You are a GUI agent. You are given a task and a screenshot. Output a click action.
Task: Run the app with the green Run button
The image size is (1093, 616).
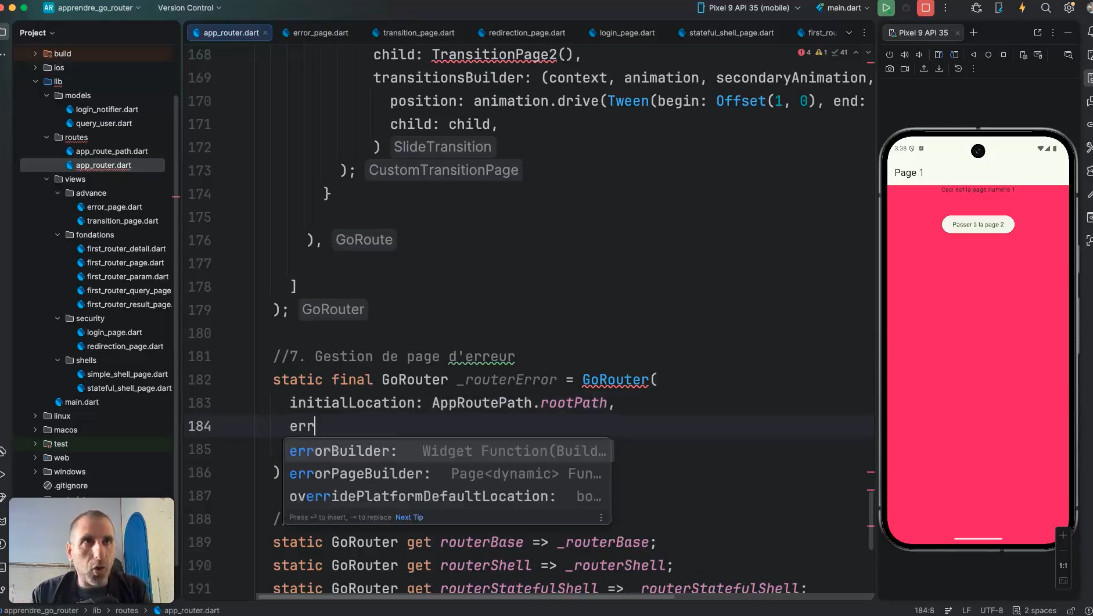[886, 8]
